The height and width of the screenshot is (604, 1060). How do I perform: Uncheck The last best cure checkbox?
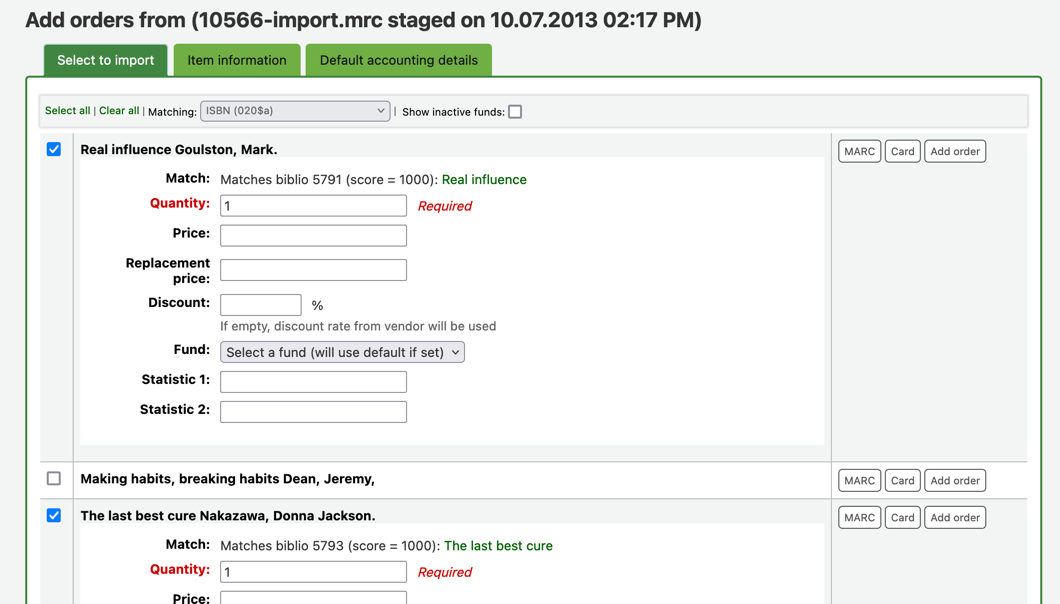54,515
